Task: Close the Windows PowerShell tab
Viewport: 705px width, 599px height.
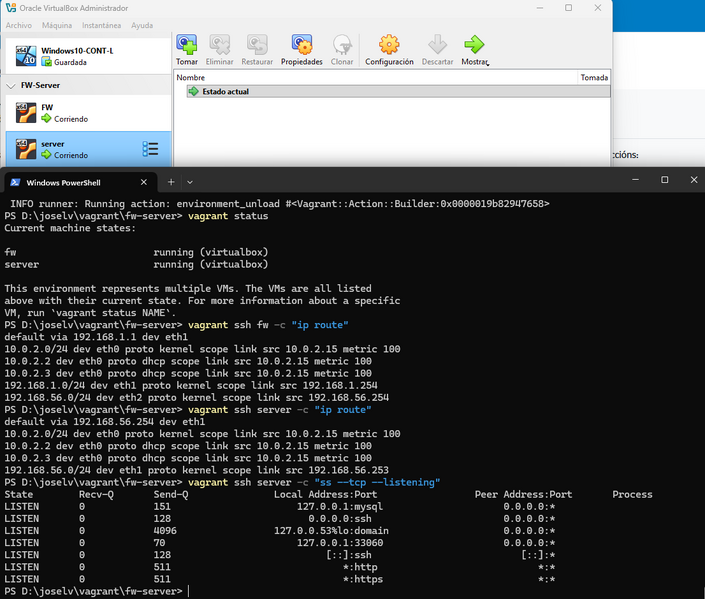Action: [x=144, y=182]
